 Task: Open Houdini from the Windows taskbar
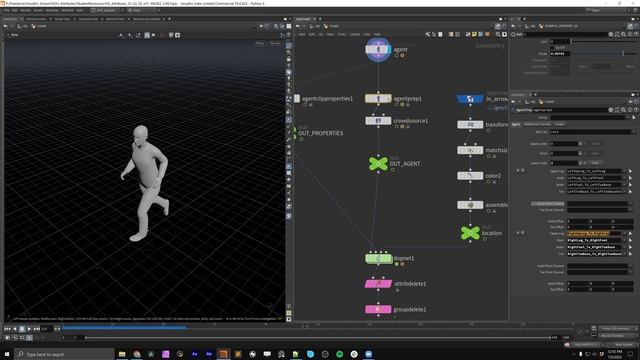pos(223,354)
